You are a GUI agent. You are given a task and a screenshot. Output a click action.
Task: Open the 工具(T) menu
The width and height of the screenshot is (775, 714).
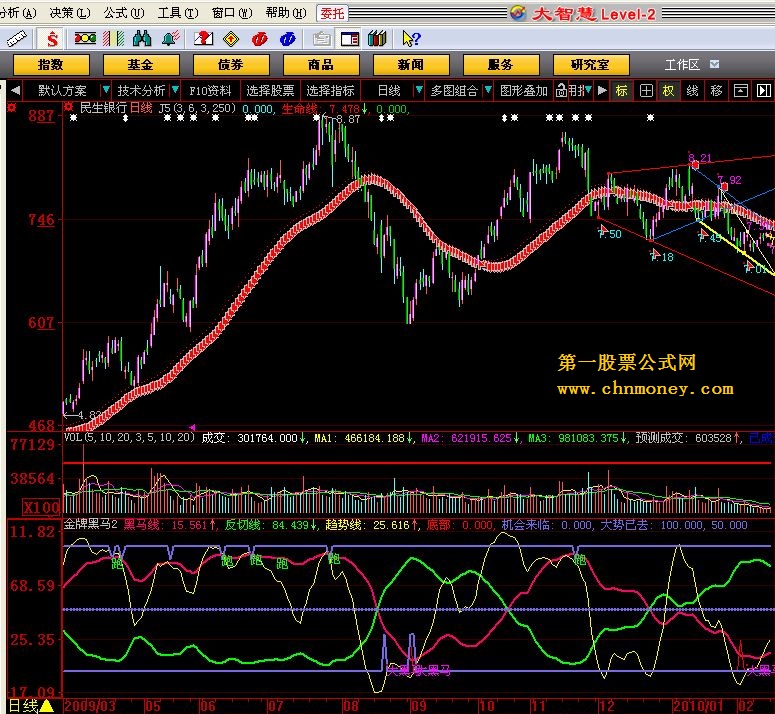pos(177,13)
